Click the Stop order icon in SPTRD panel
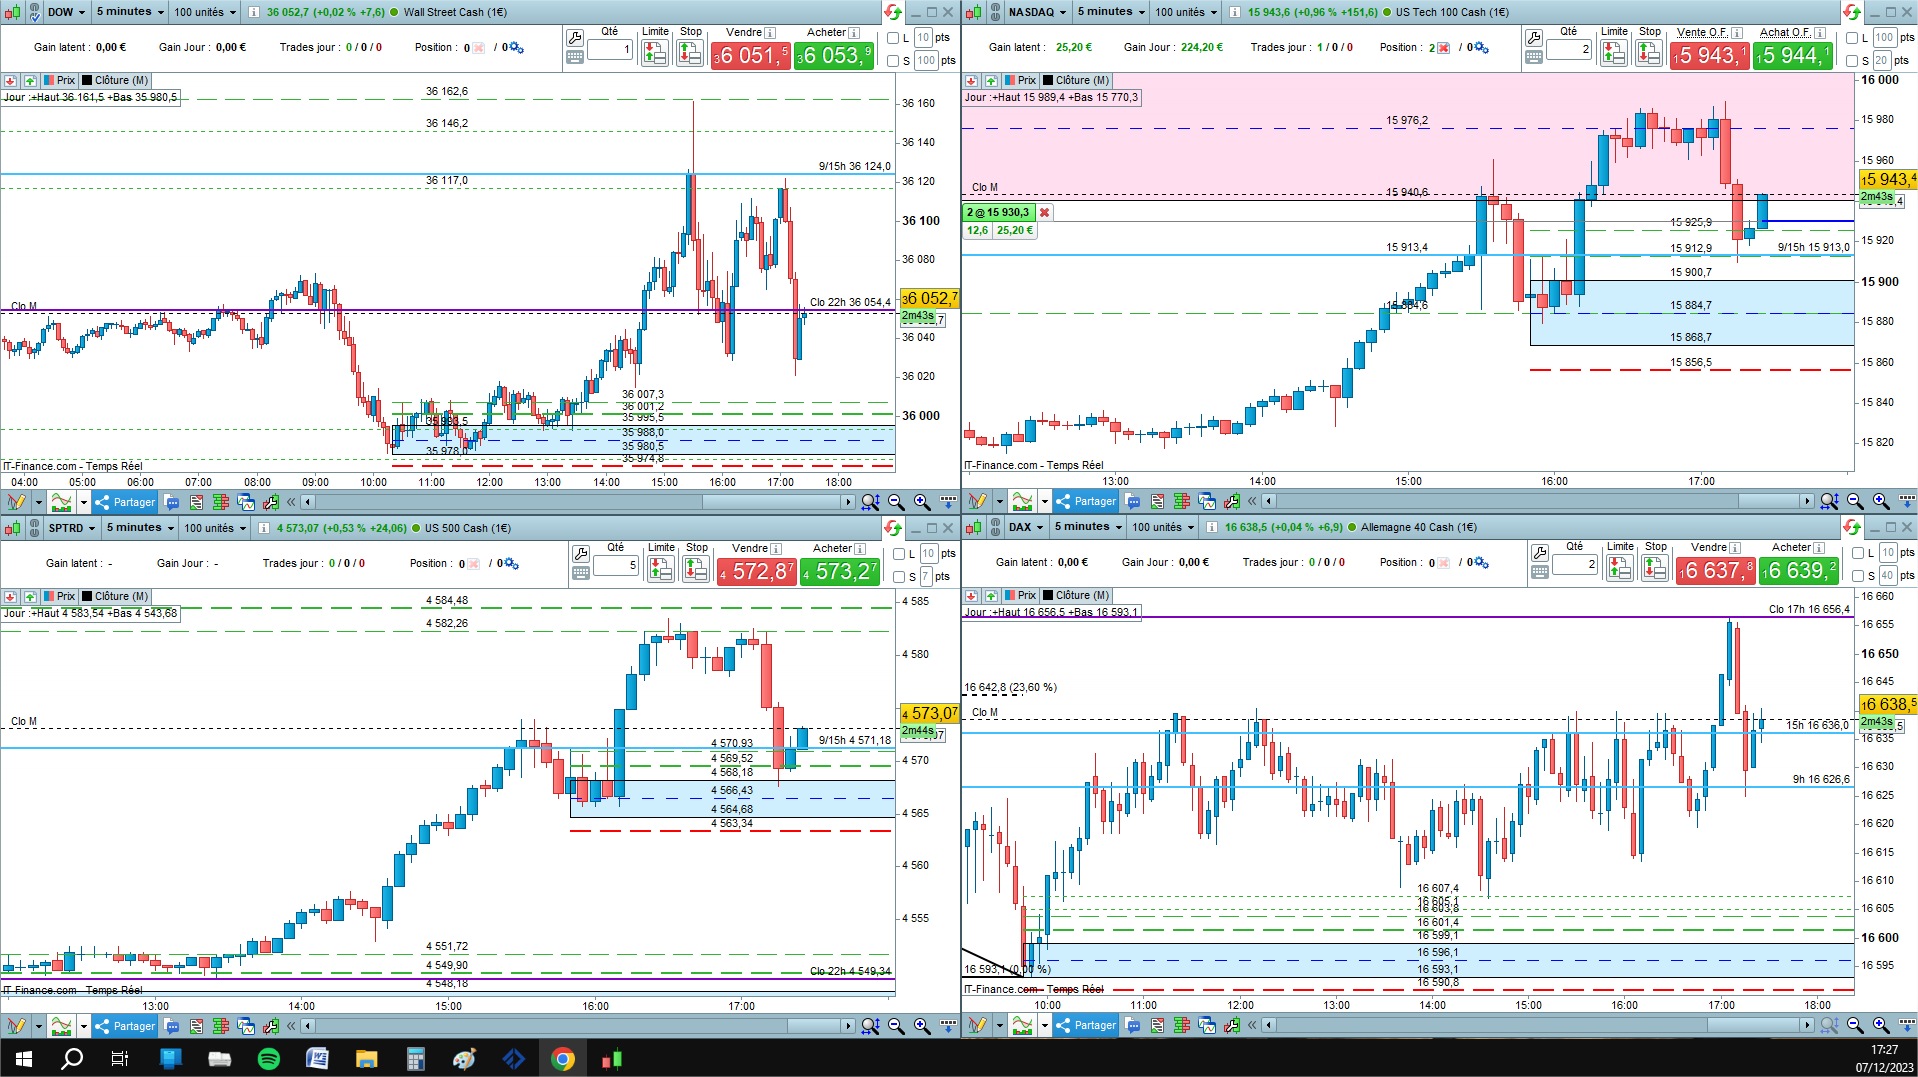The width and height of the screenshot is (1918, 1077). [696, 568]
